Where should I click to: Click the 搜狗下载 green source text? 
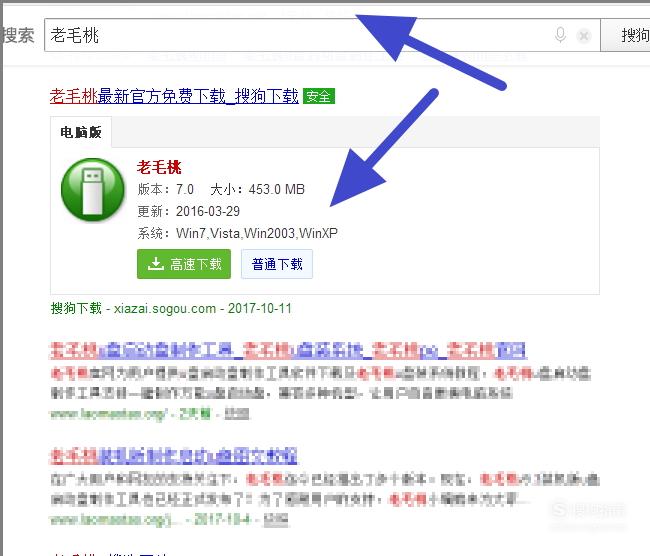tap(76, 308)
